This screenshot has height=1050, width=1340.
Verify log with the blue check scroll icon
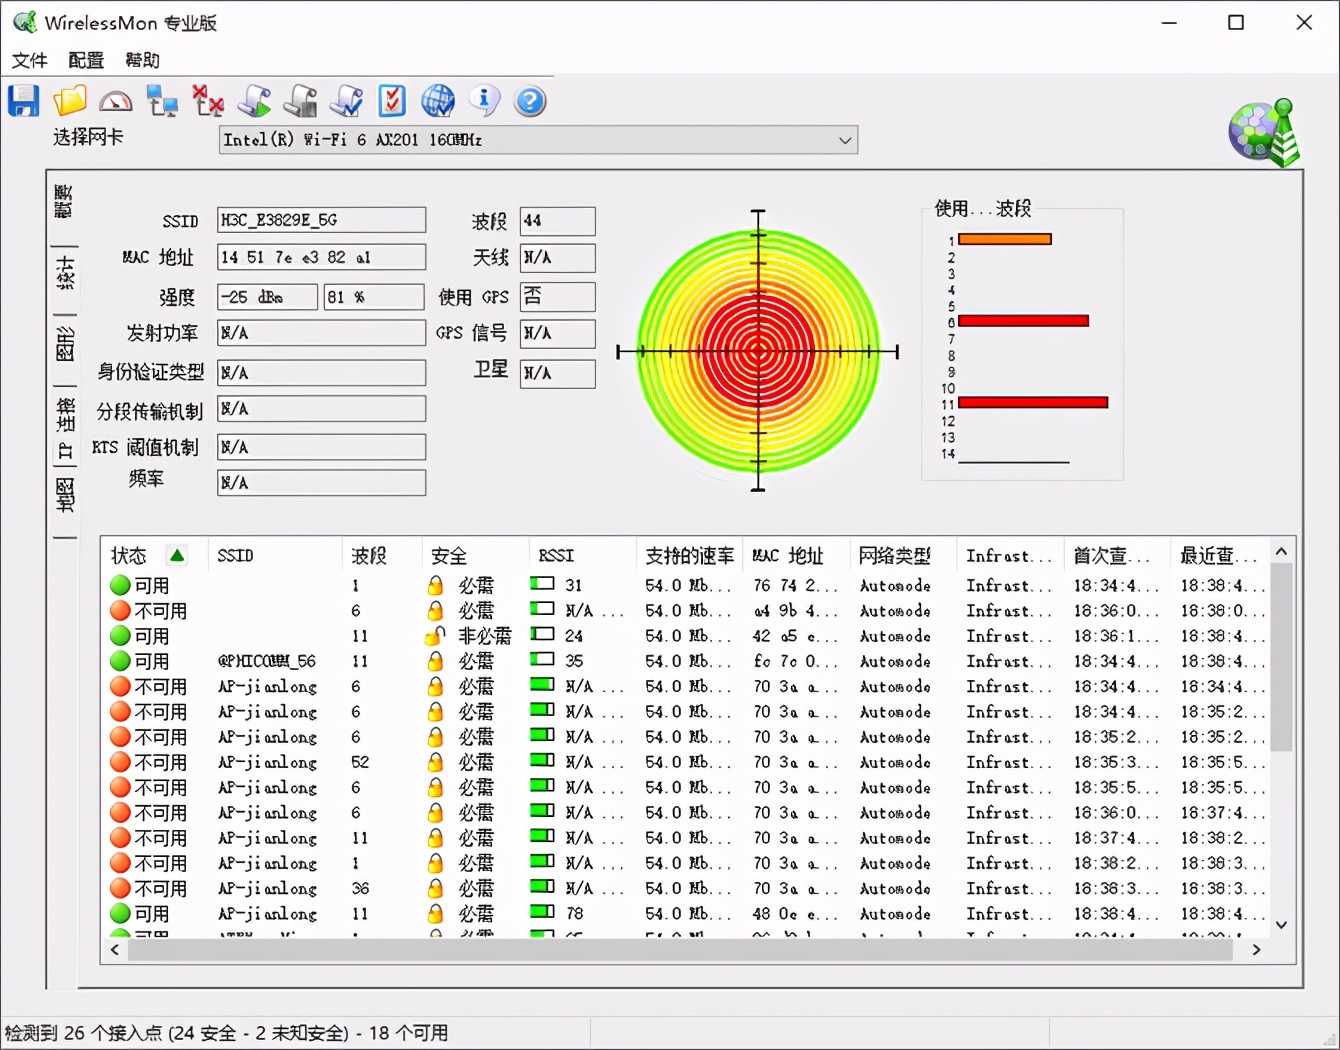click(x=345, y=100)
